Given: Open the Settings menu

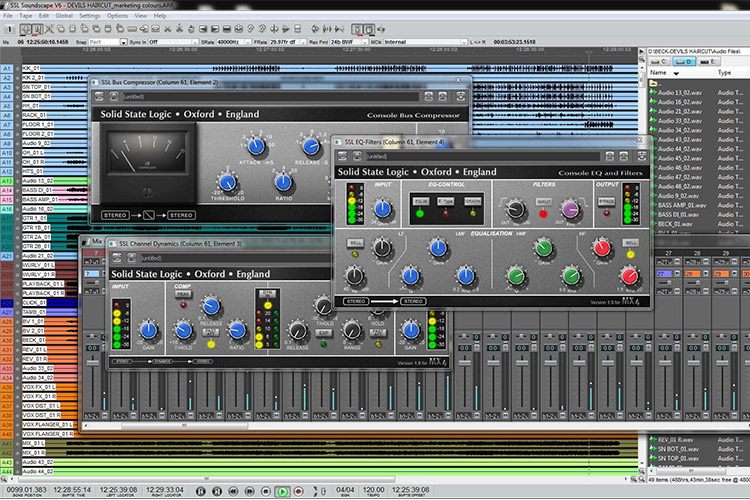Looking at the screenshot, I should point(90,16).
